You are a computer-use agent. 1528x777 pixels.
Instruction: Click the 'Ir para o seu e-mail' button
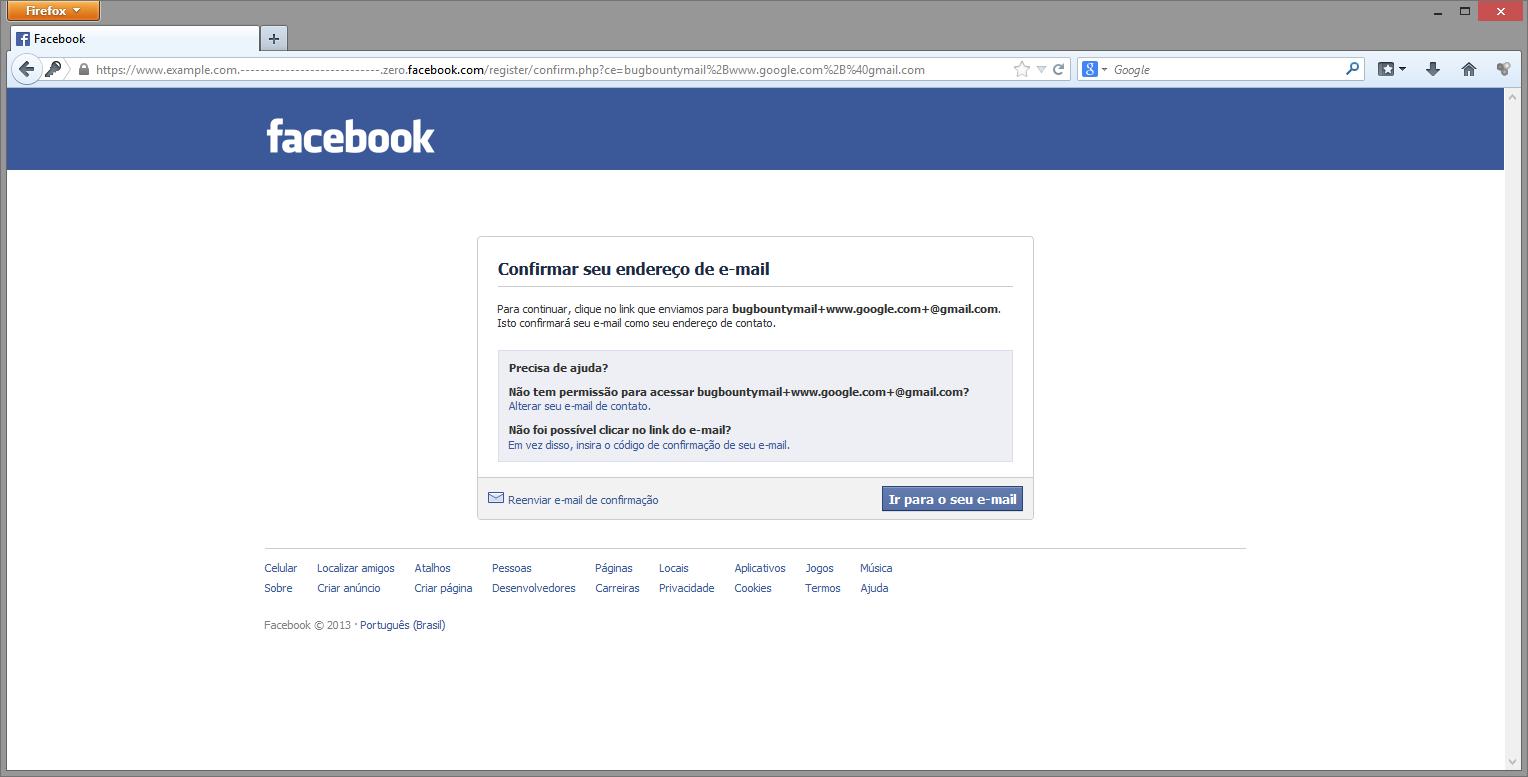952,499
